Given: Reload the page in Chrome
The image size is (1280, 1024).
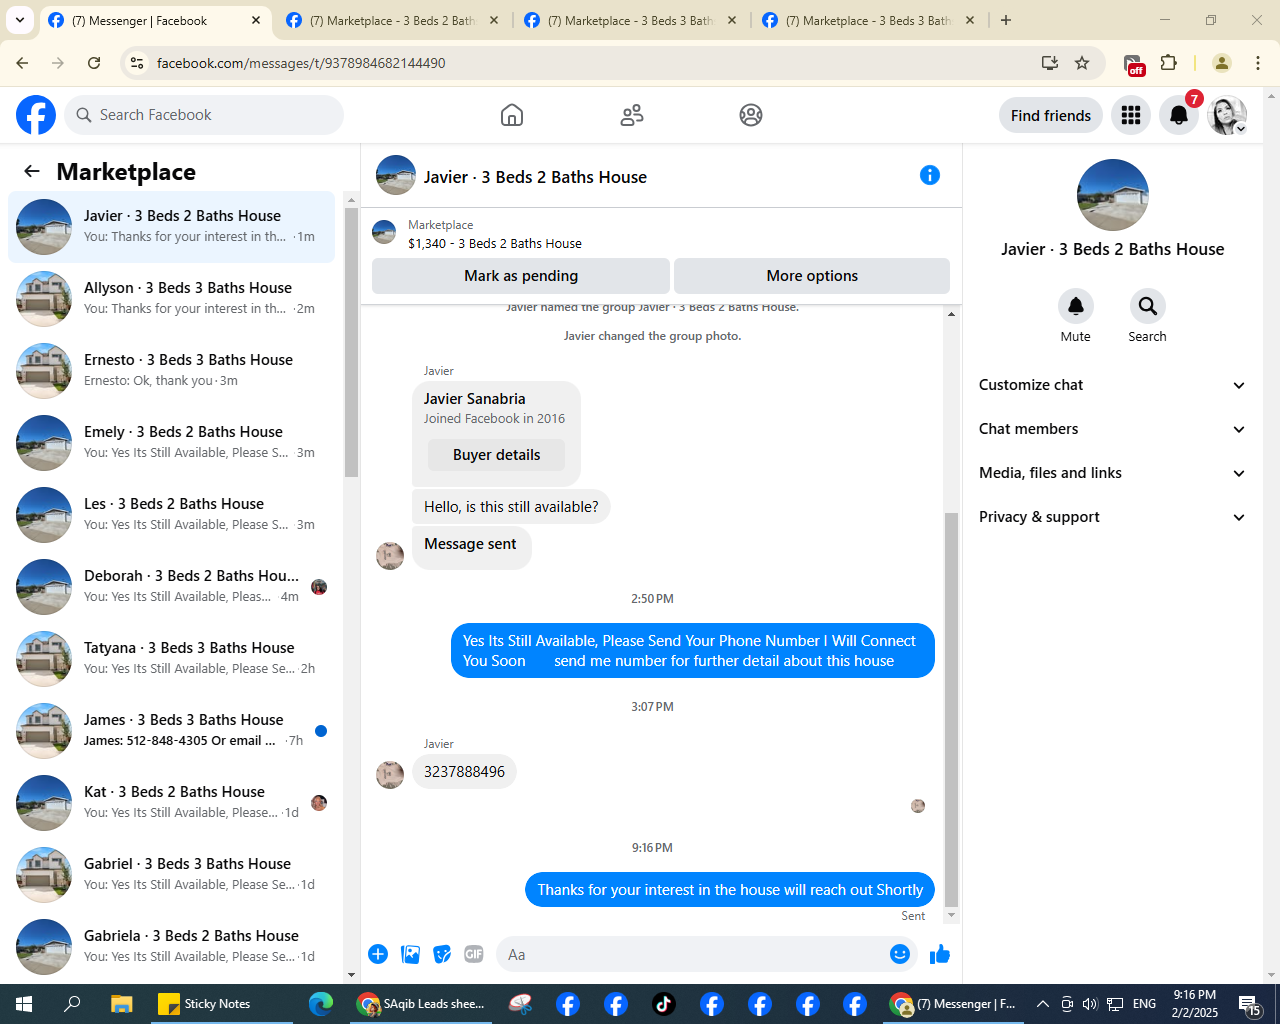Looking at the screenshot, I should point(94,63).
